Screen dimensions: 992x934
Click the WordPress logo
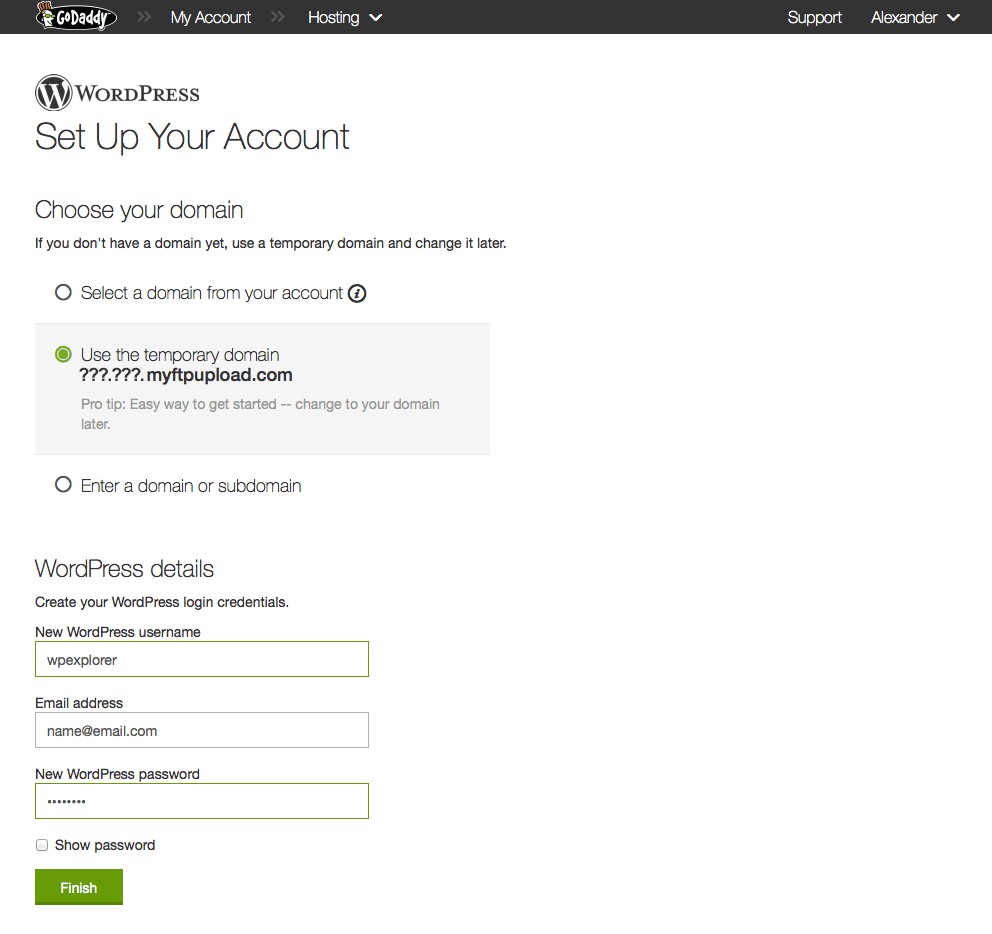click(117, 92)
